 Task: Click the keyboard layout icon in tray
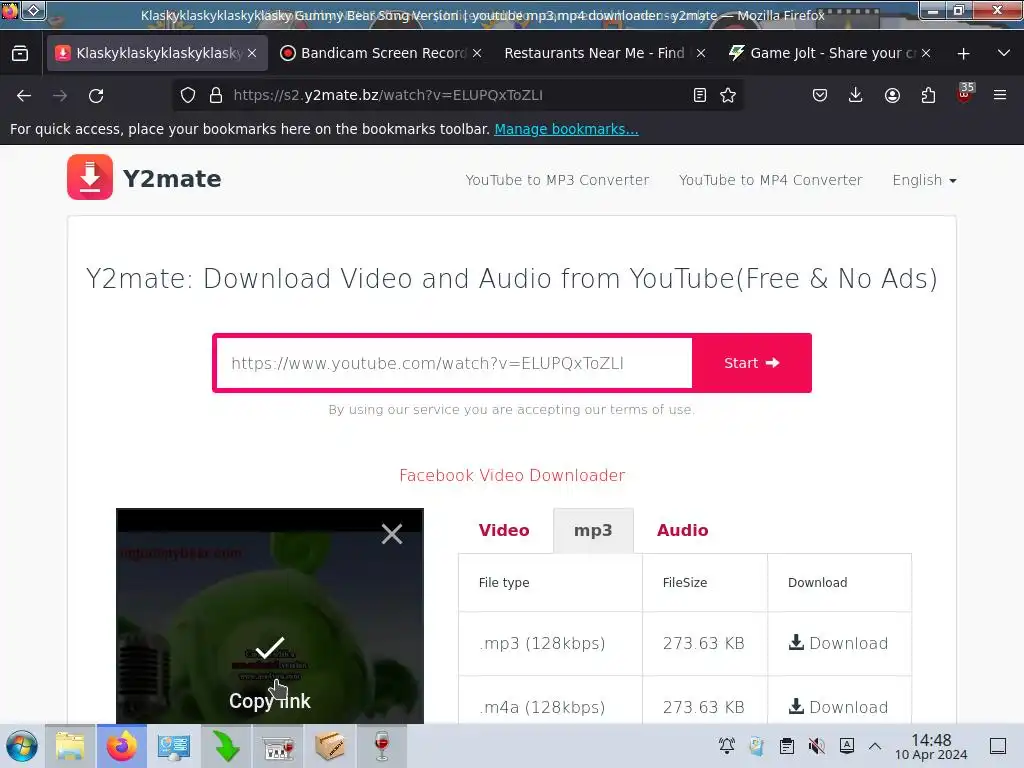pos(846,746)
